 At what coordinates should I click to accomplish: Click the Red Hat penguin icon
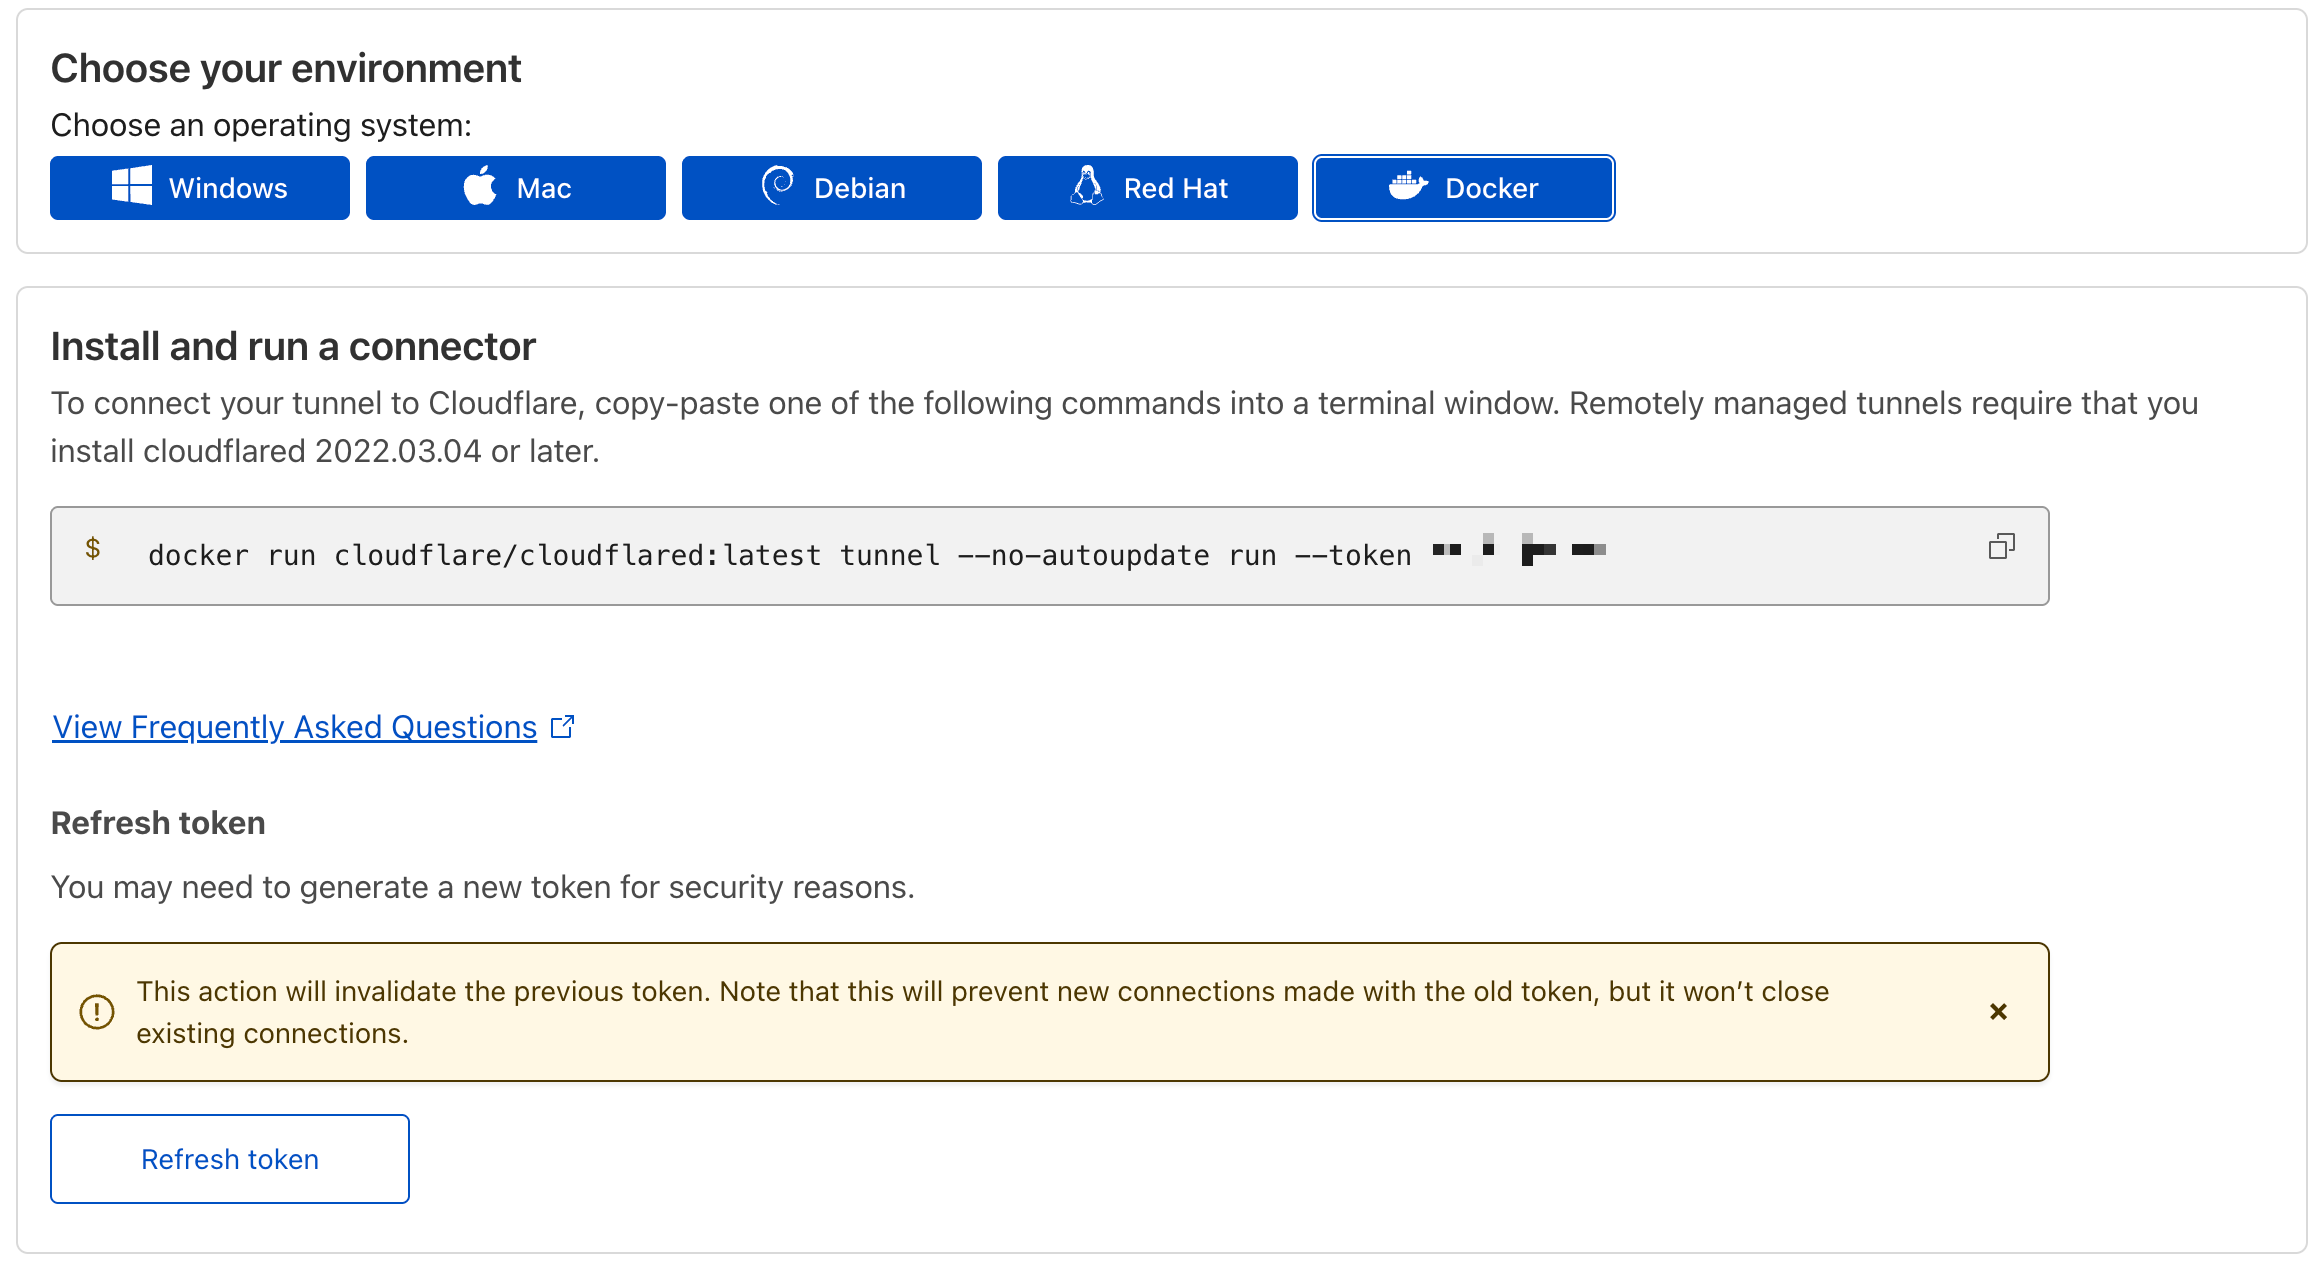[1087, 186]
